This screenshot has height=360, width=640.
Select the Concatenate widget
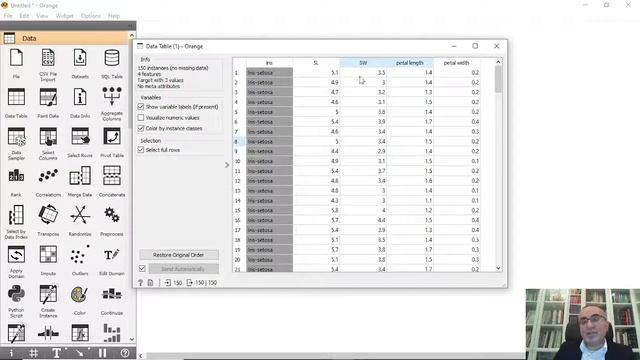112,176
